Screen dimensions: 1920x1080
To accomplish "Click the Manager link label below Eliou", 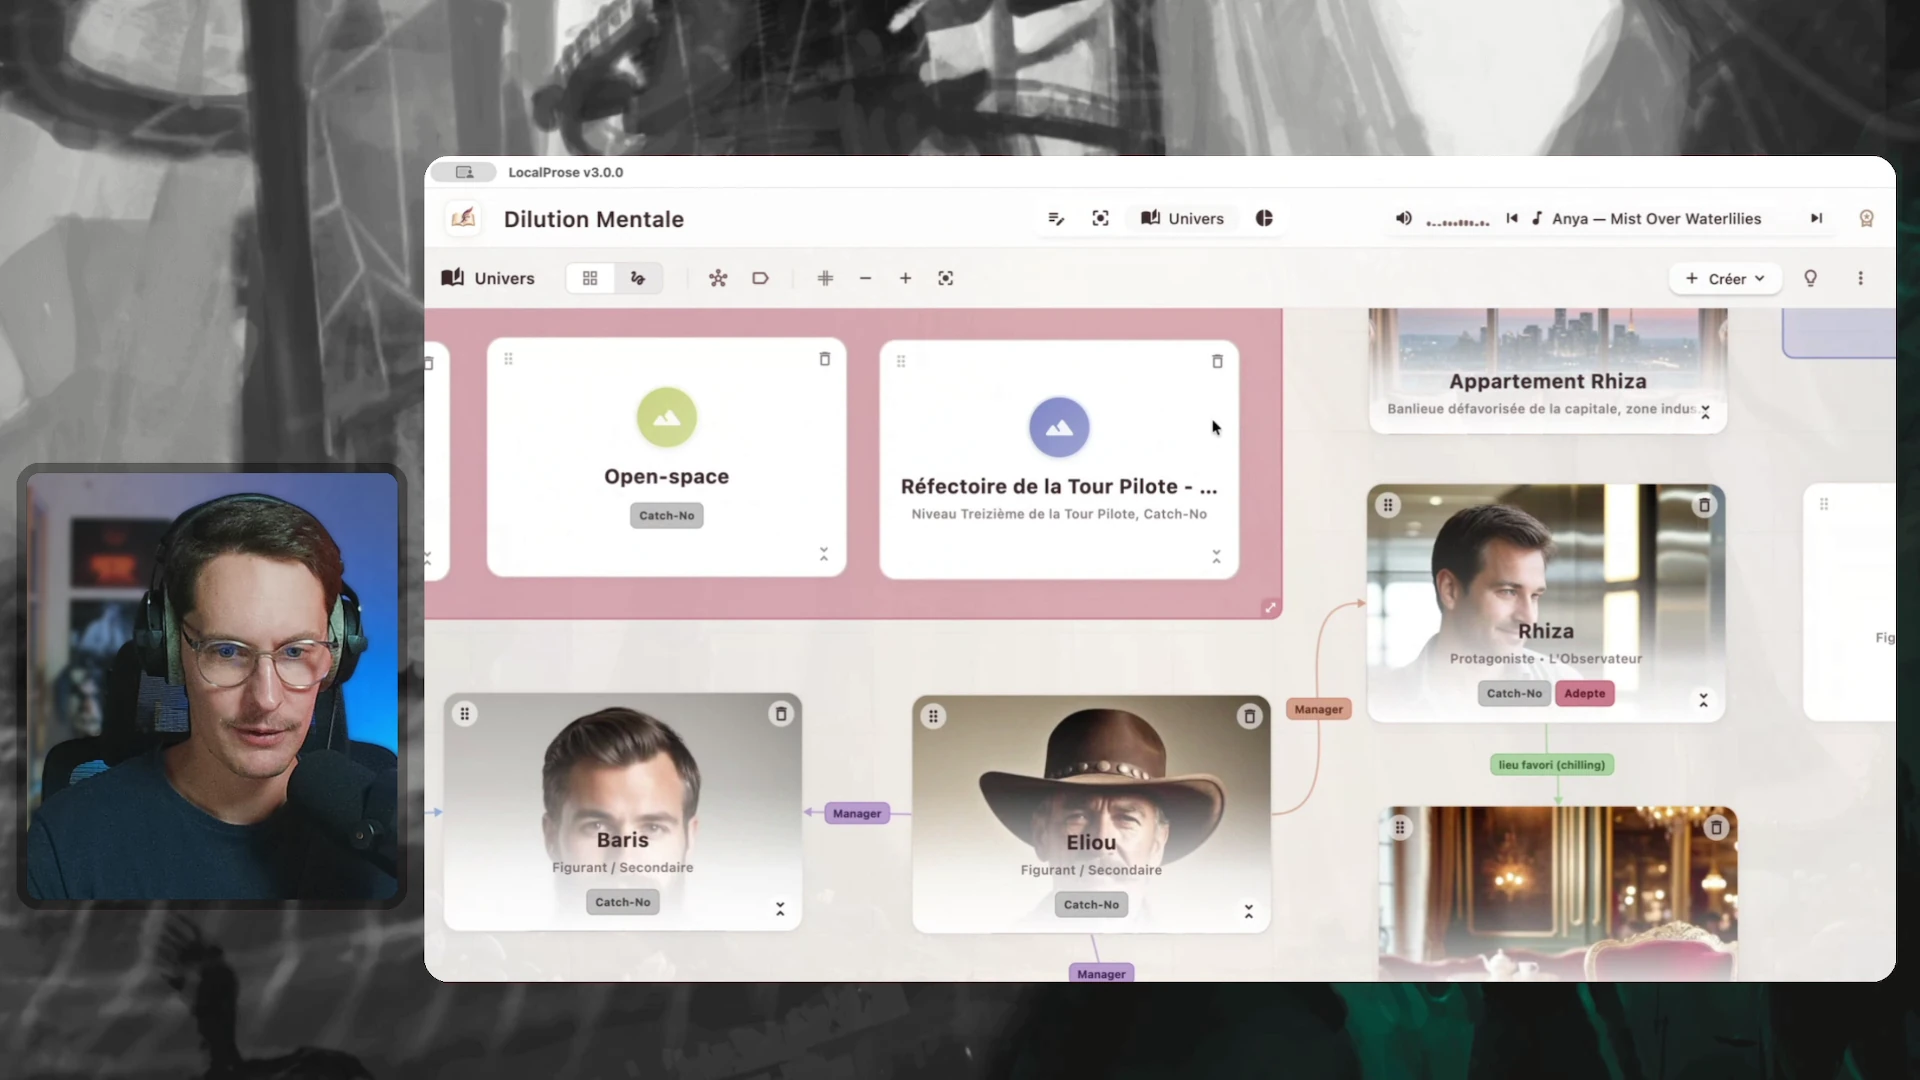I will point(1101,973).
